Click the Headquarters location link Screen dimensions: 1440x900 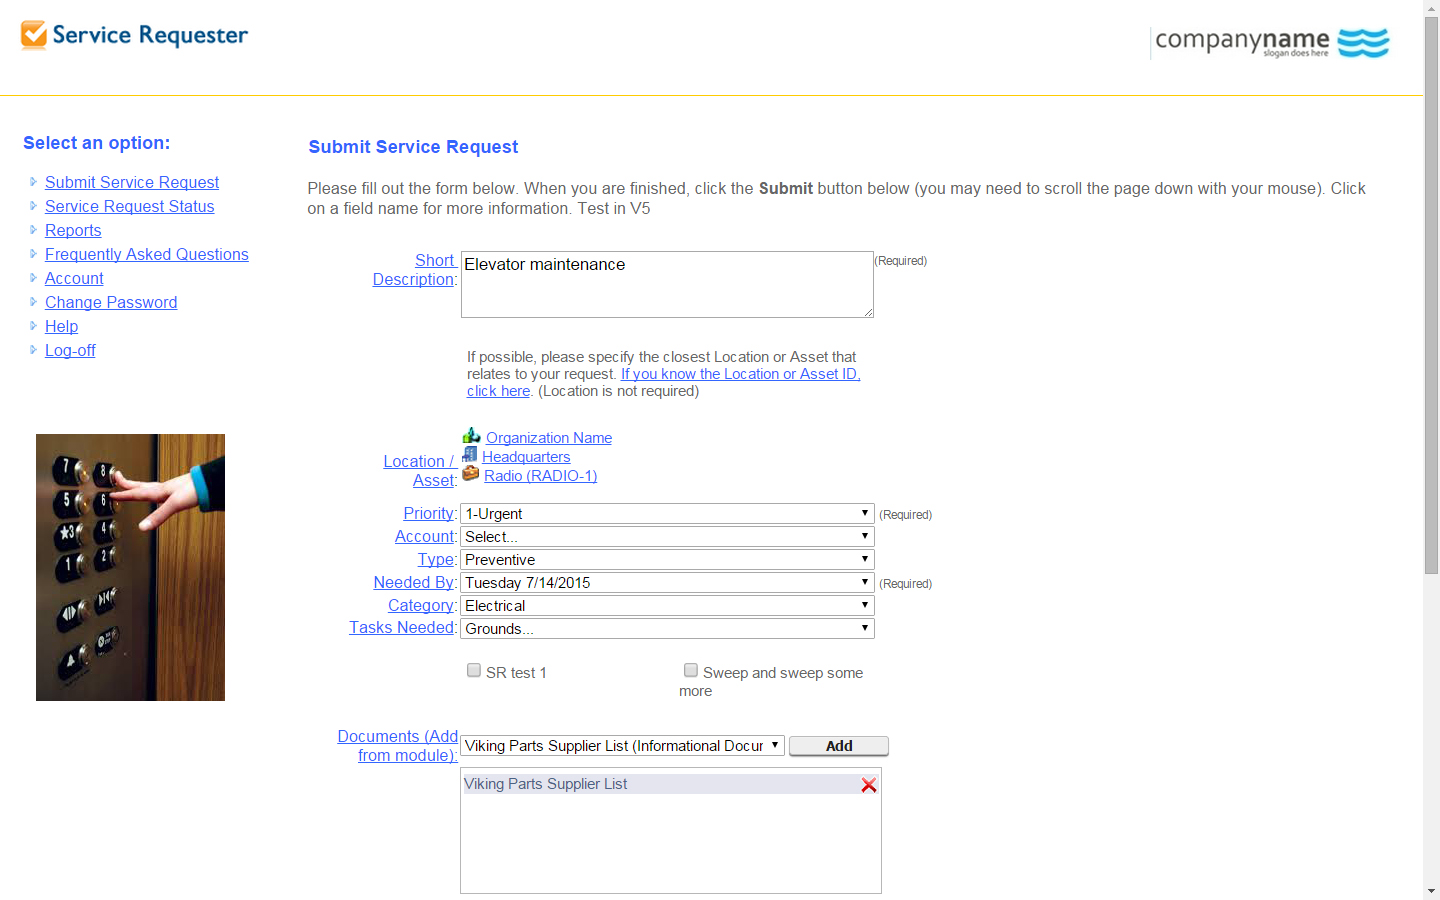tap(526, 457)
